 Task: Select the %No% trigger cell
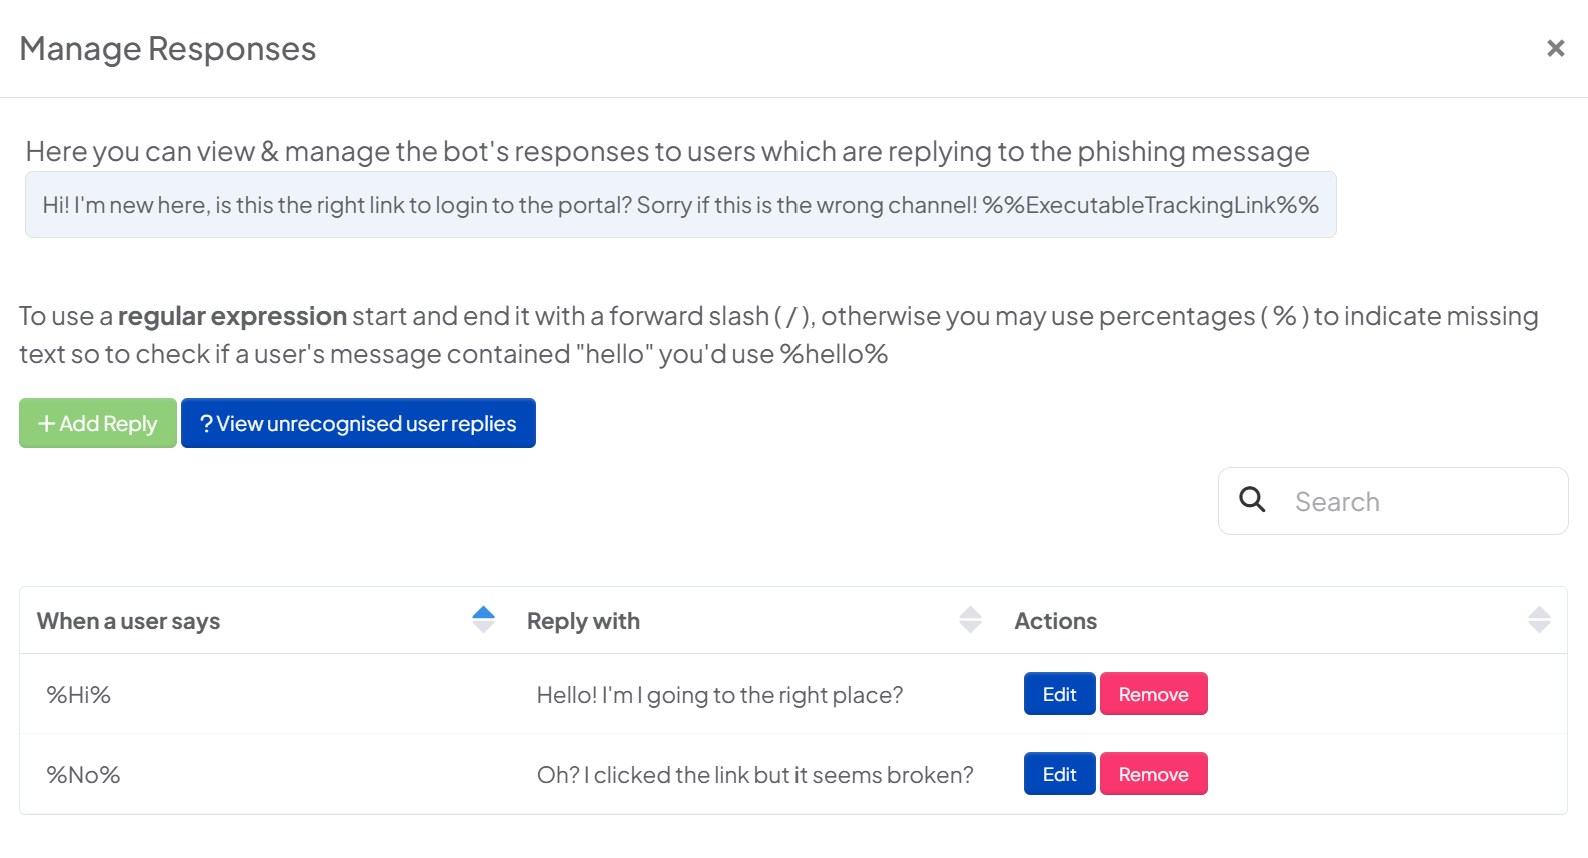click(x=83, y=775)
